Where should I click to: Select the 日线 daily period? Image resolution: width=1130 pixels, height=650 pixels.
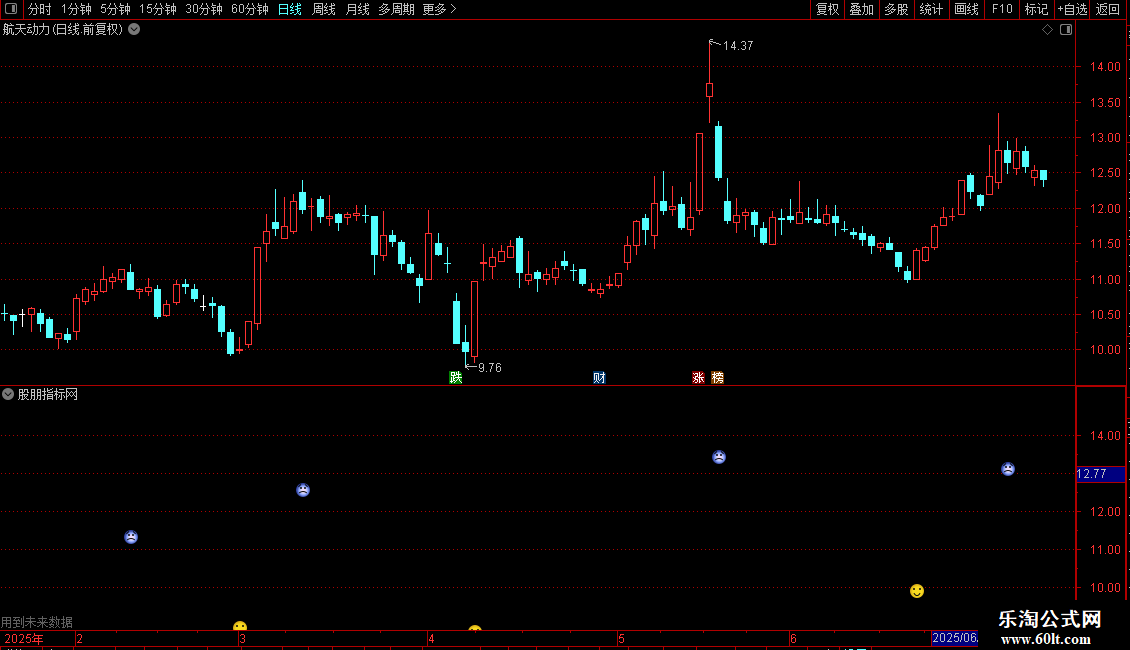coord(290,9)
